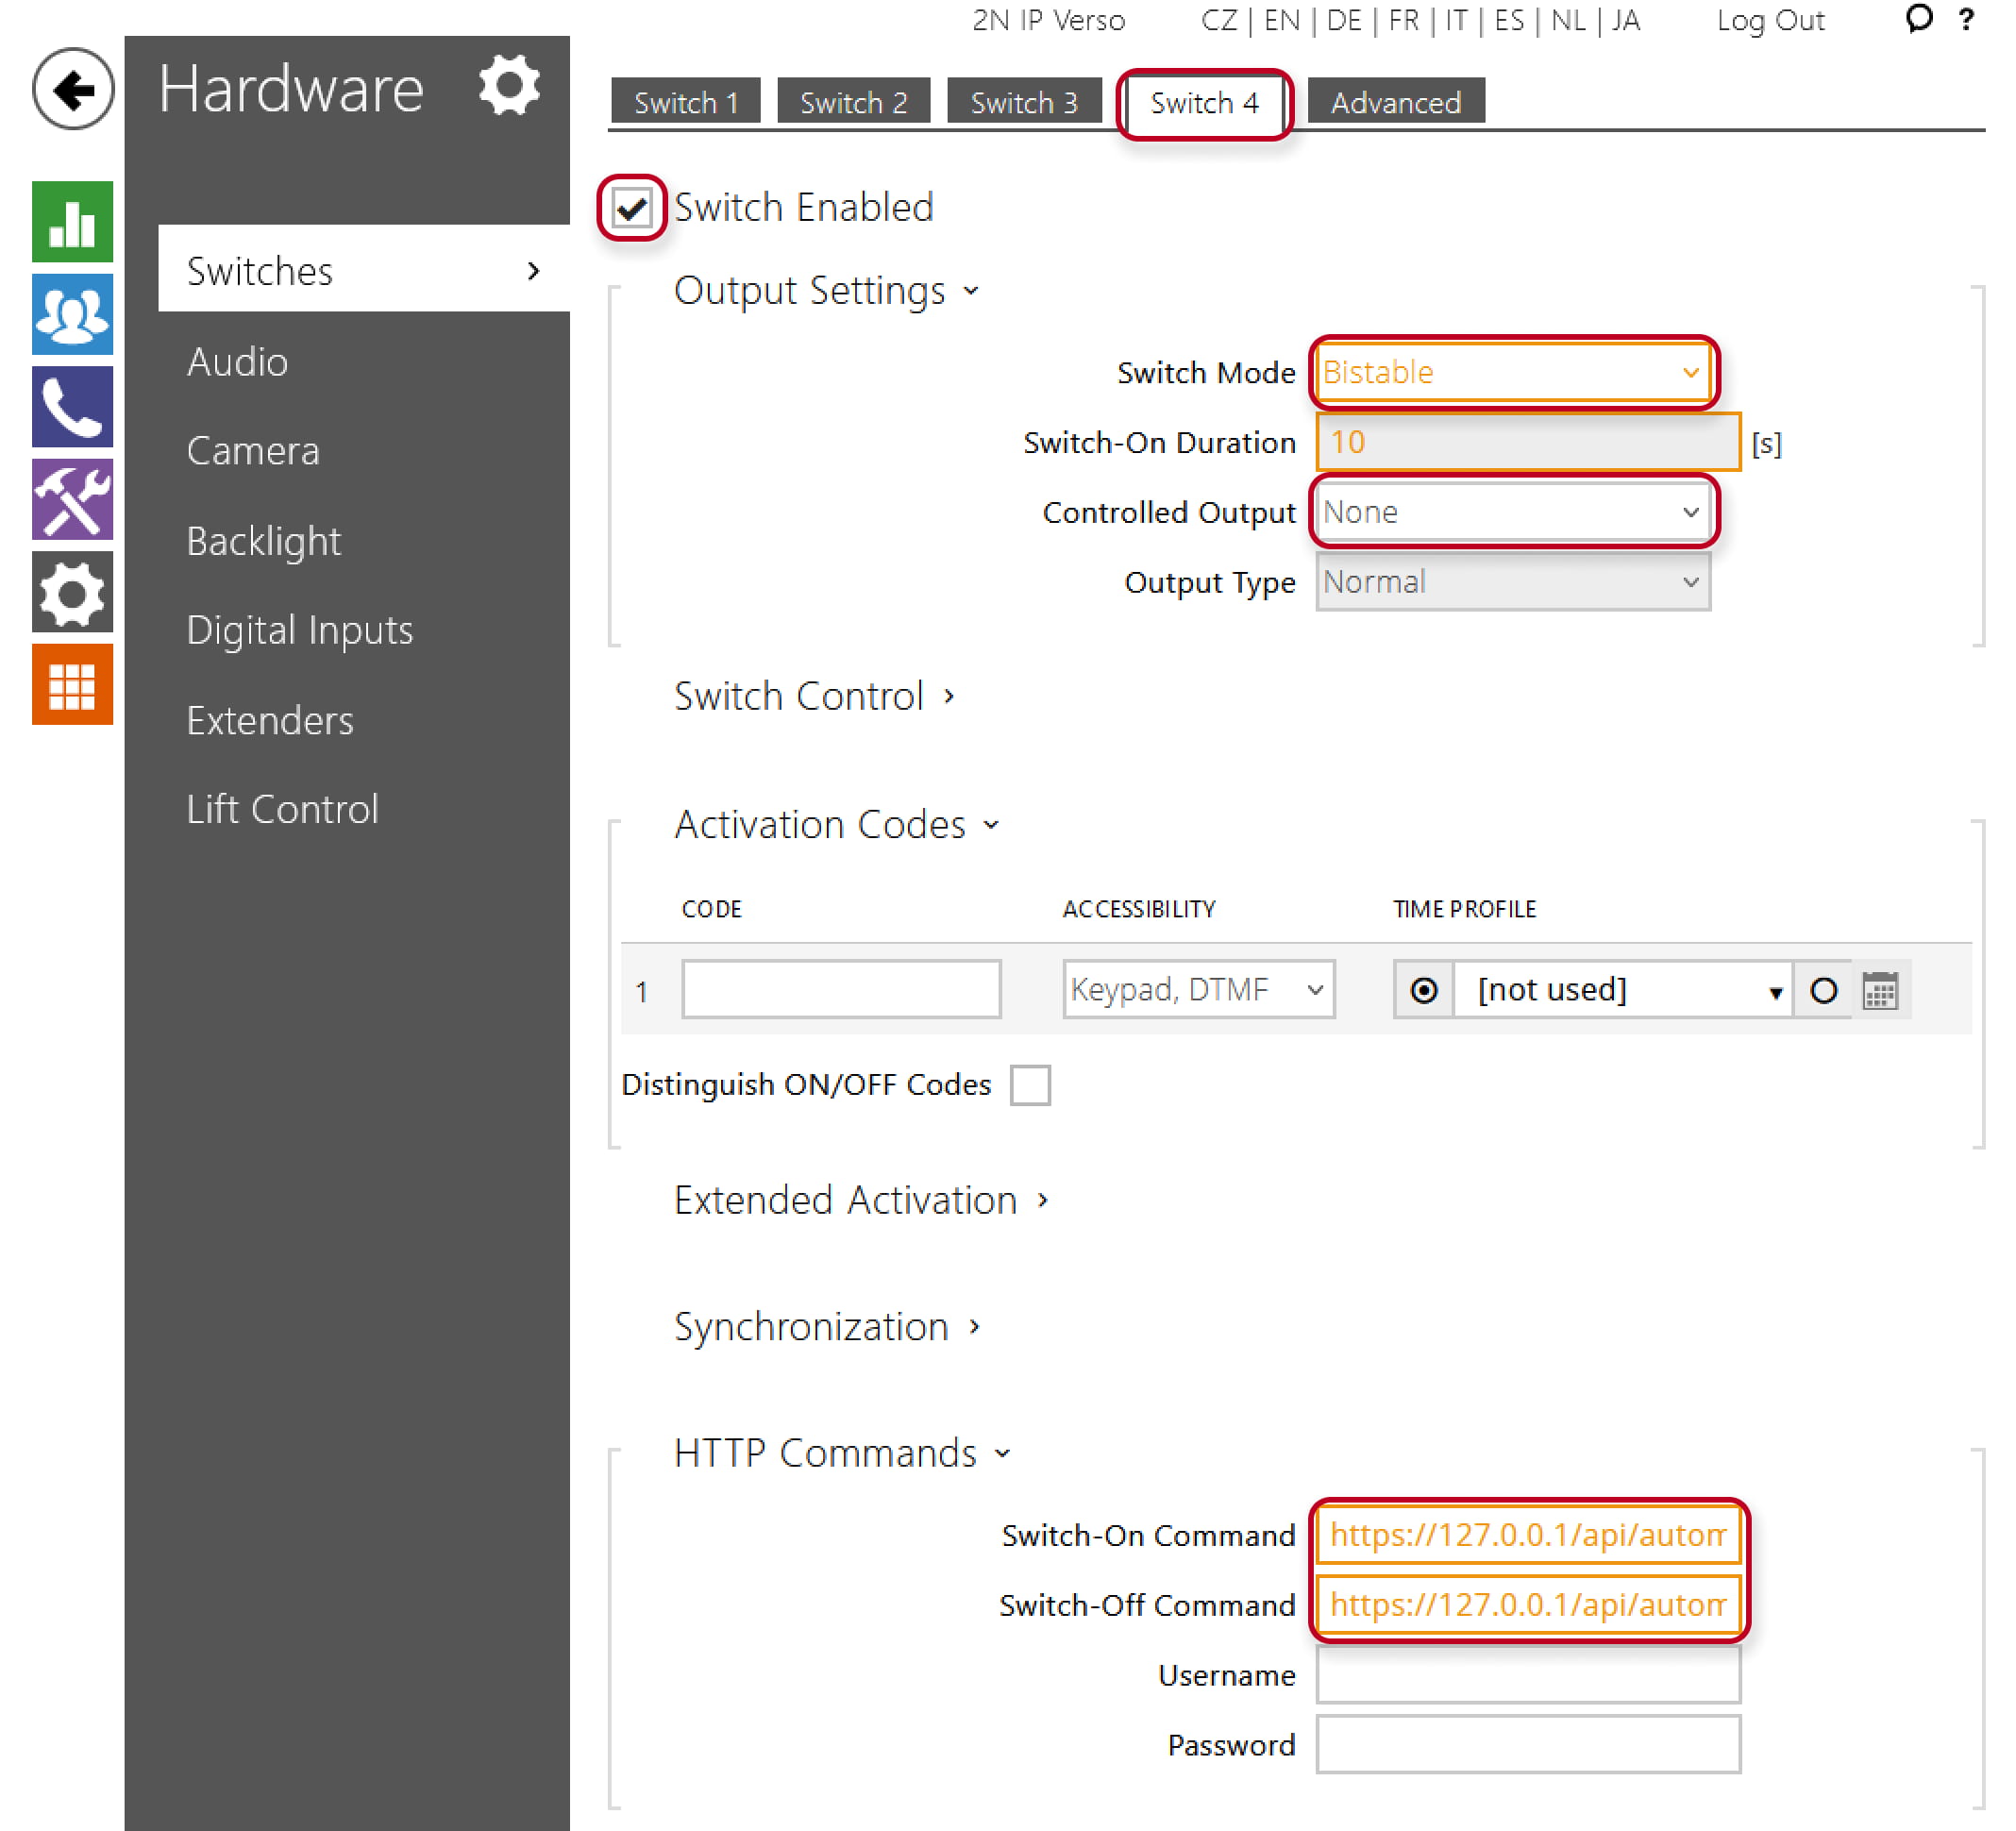
Task: Click the Switch-Off Command URL field
Action: [x=1528, y=1605]
